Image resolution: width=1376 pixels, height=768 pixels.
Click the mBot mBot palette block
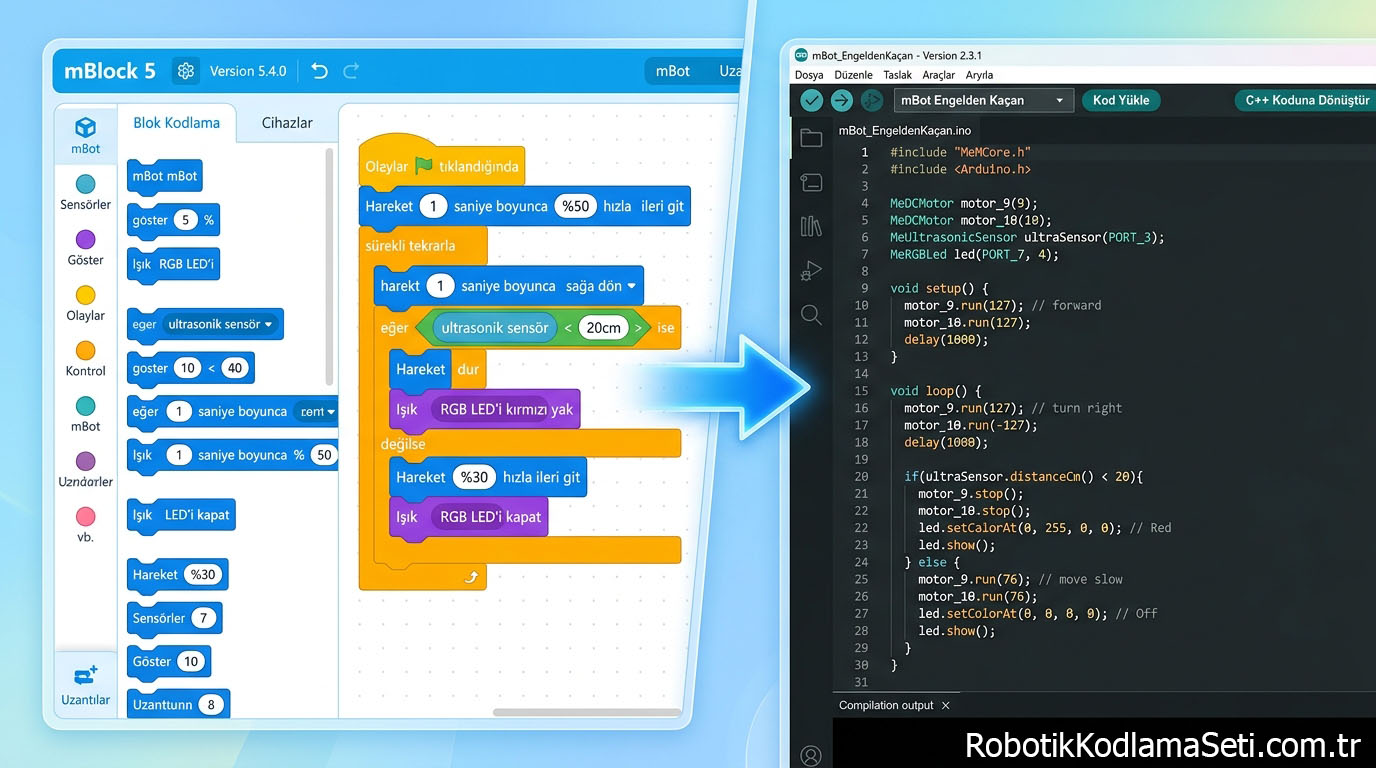click(165, 176)
